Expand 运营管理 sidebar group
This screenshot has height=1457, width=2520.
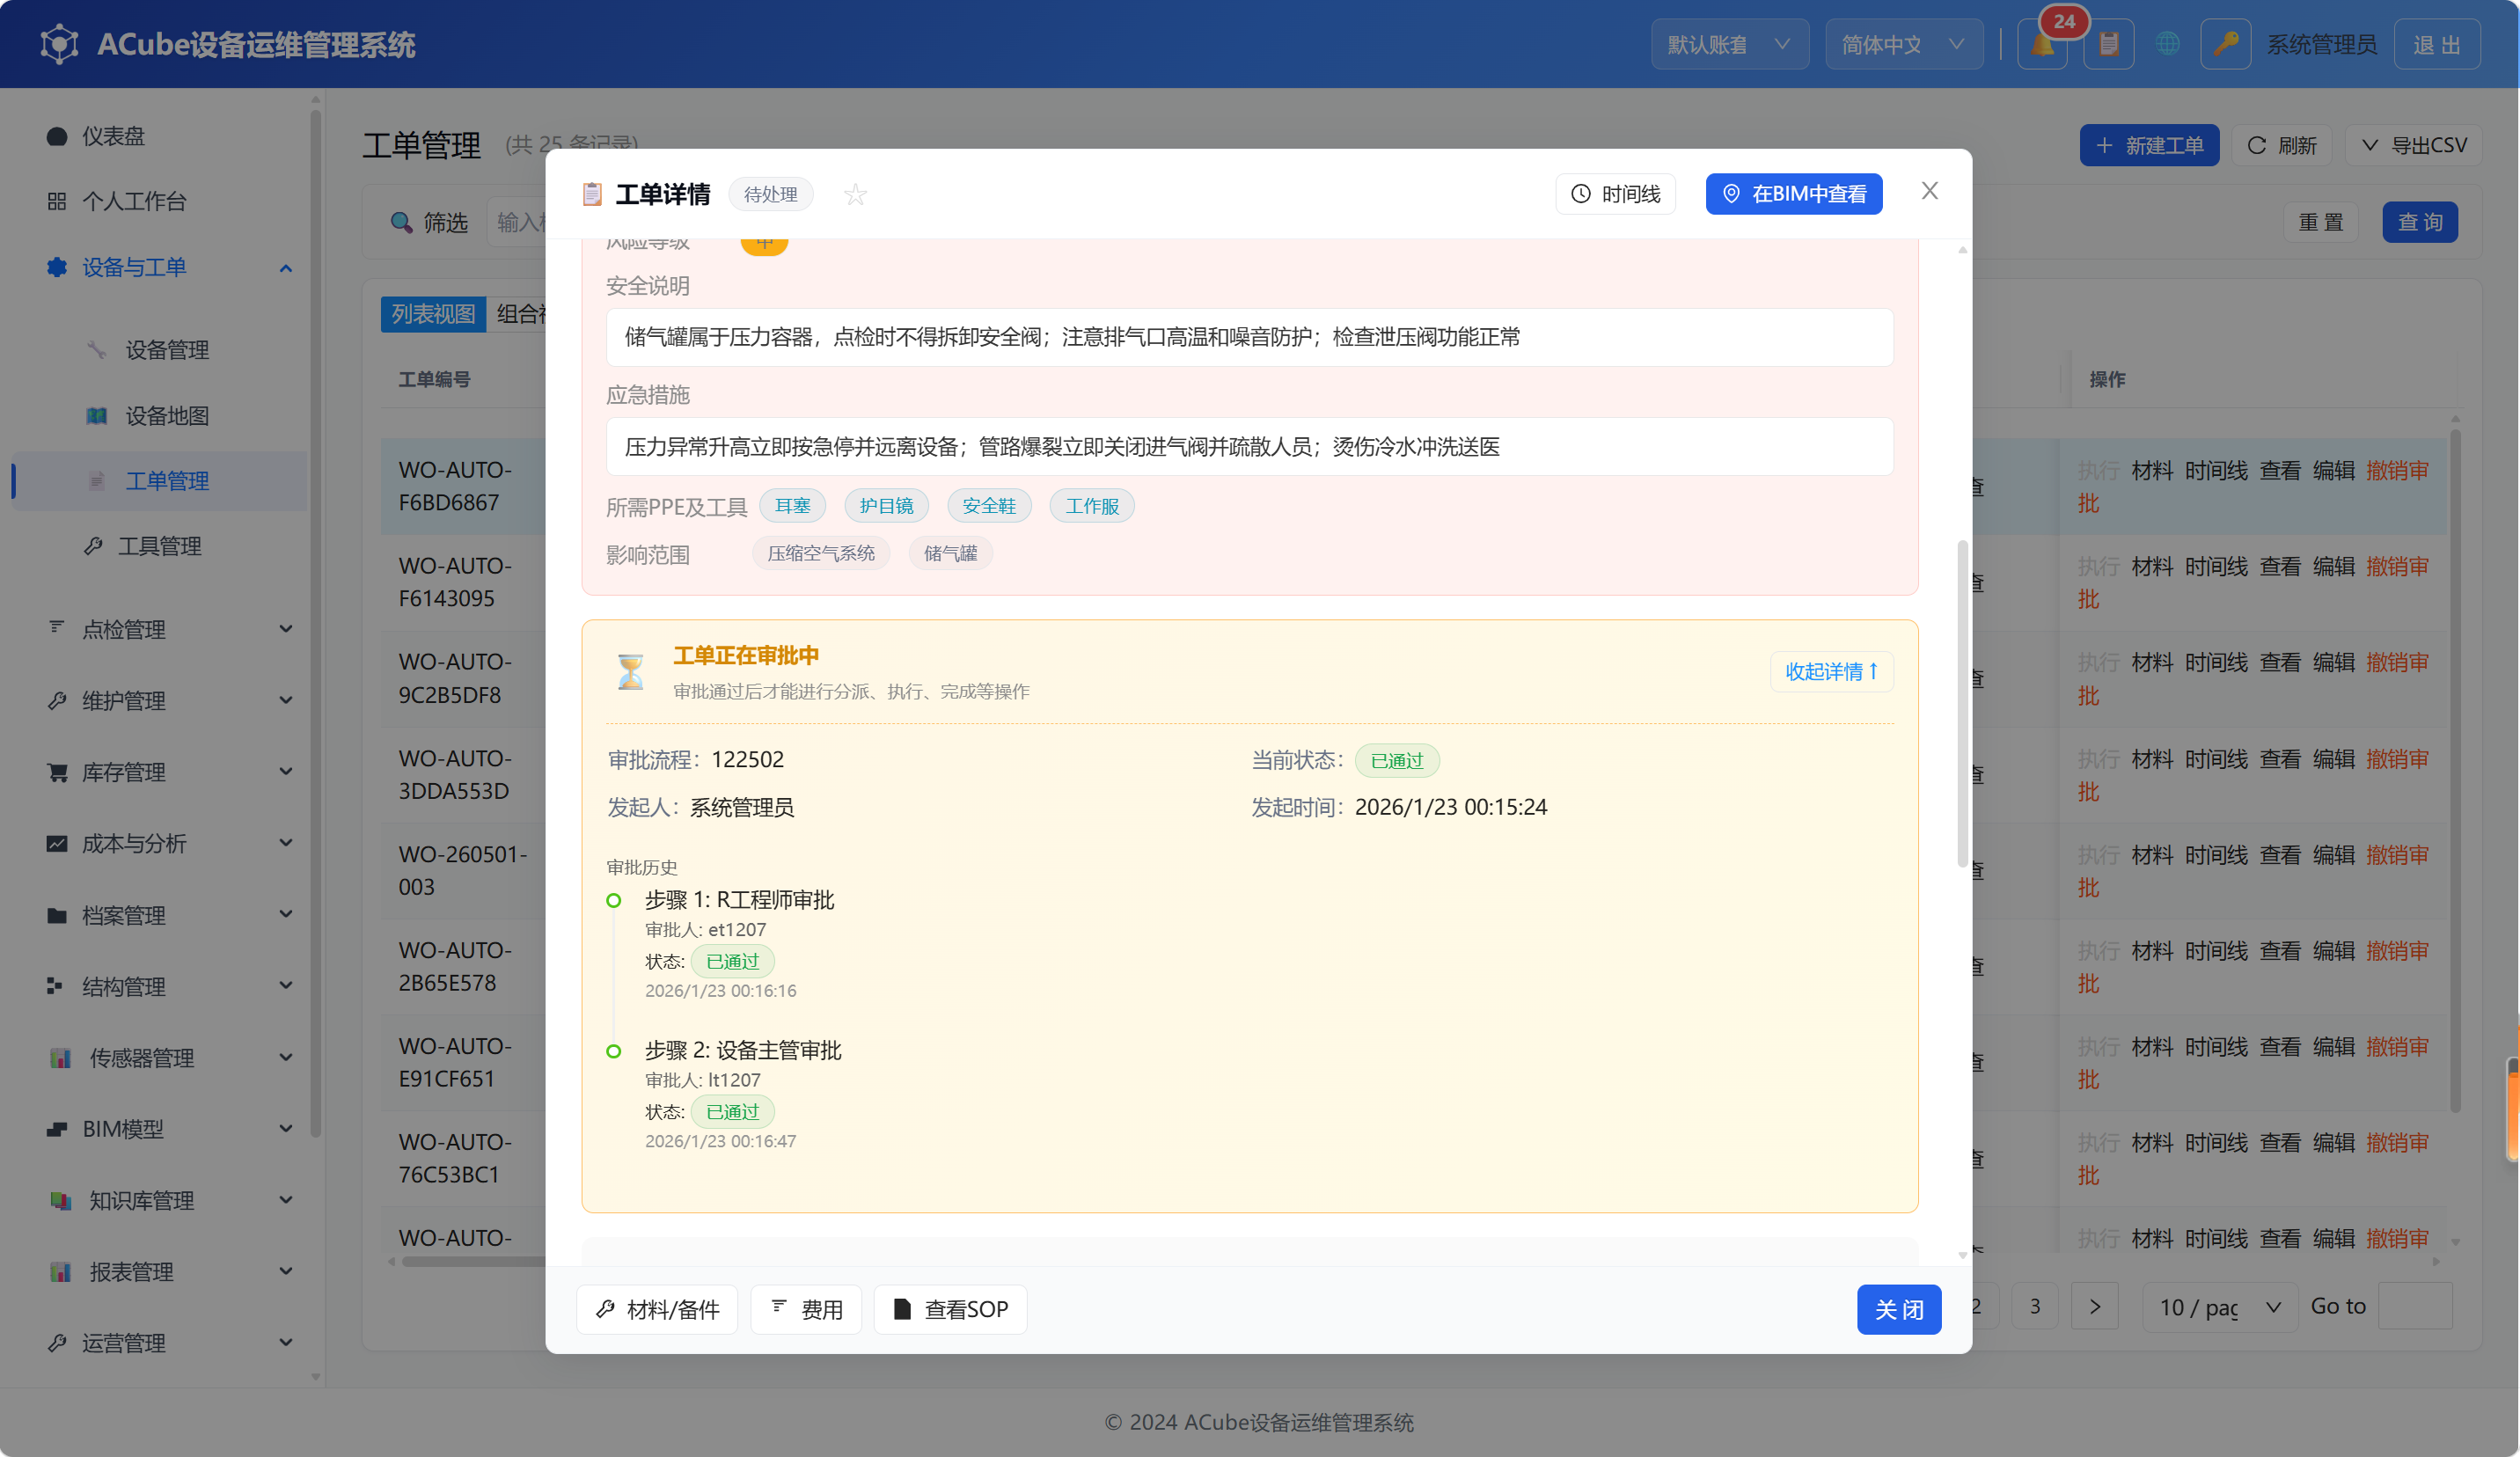tap(160, 1343)
